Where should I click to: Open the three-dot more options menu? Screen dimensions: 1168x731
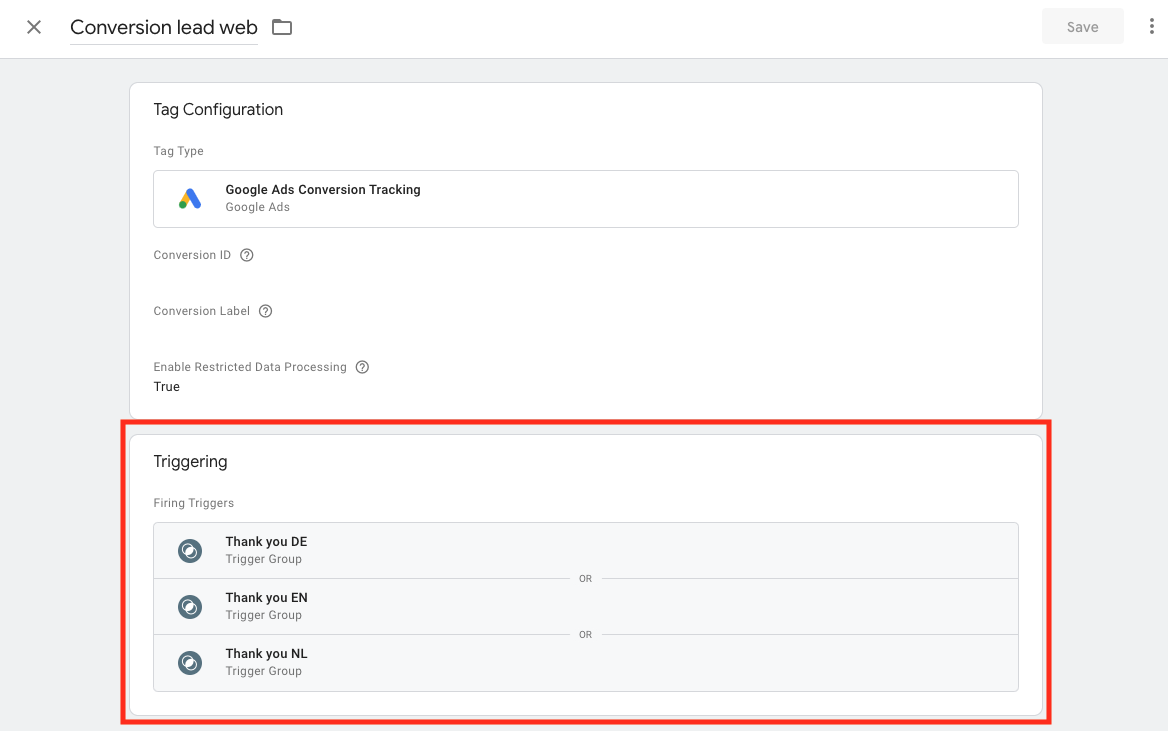[1151, 27]
